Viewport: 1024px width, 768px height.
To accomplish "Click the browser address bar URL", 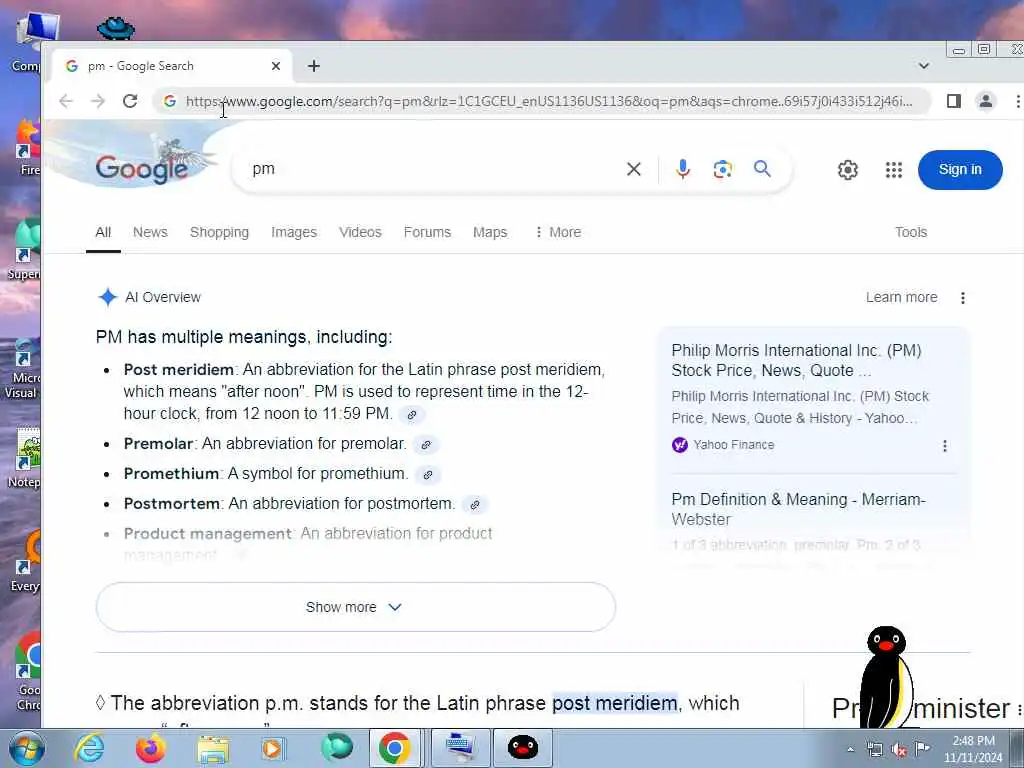I will (549, 101).
